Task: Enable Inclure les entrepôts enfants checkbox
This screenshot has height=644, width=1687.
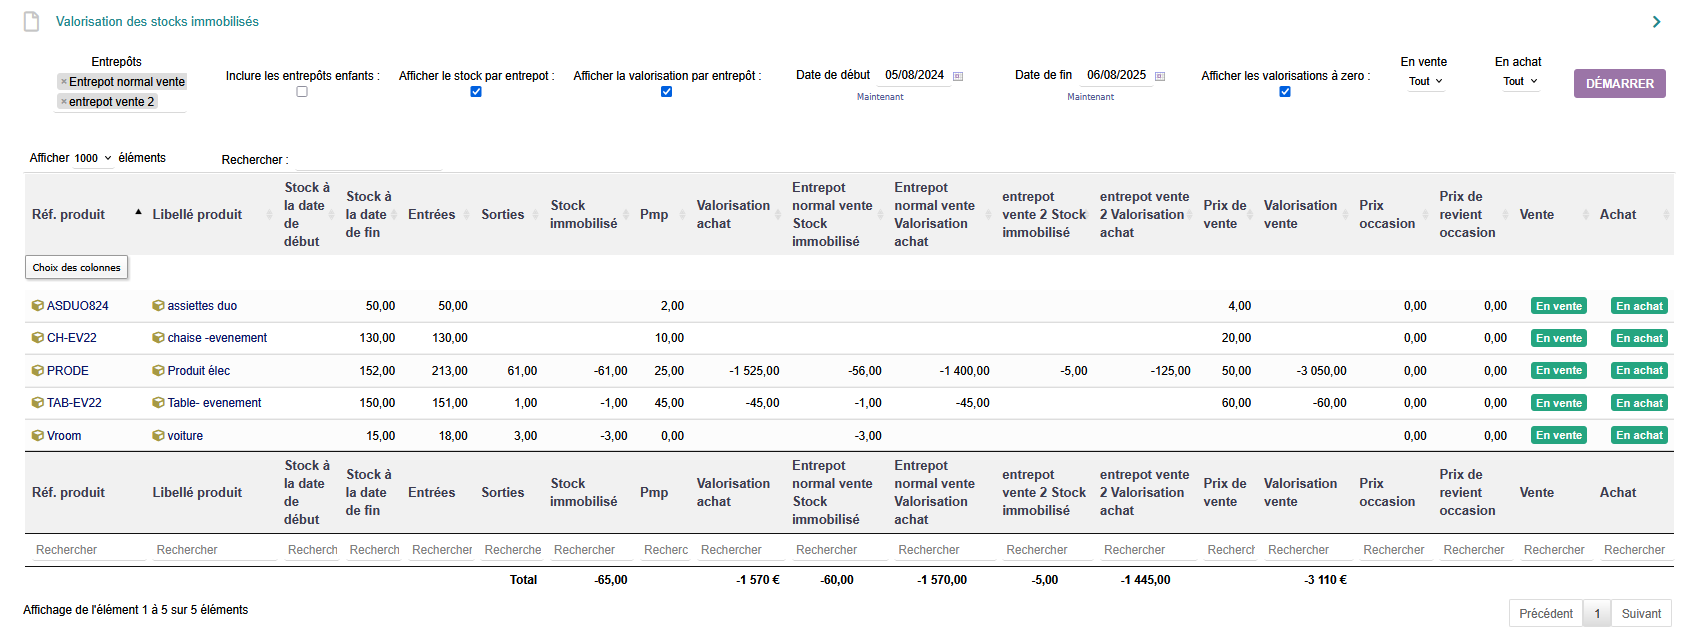Action: pyautogui.click(x=302, y=92)
